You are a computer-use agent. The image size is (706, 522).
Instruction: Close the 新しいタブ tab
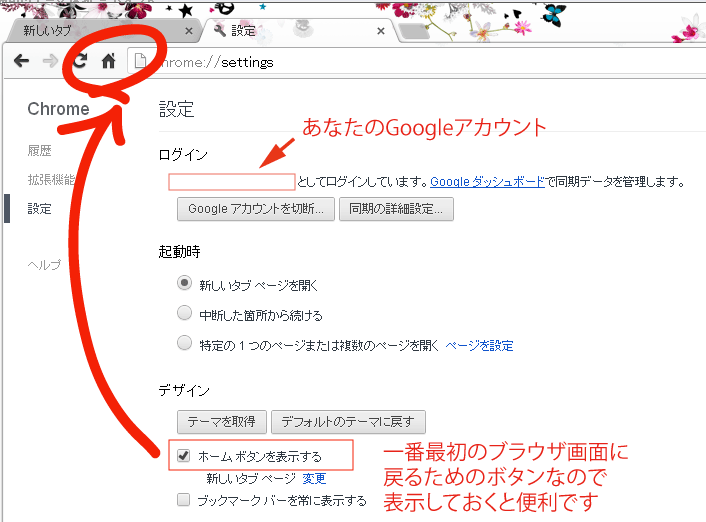(189, 31)
